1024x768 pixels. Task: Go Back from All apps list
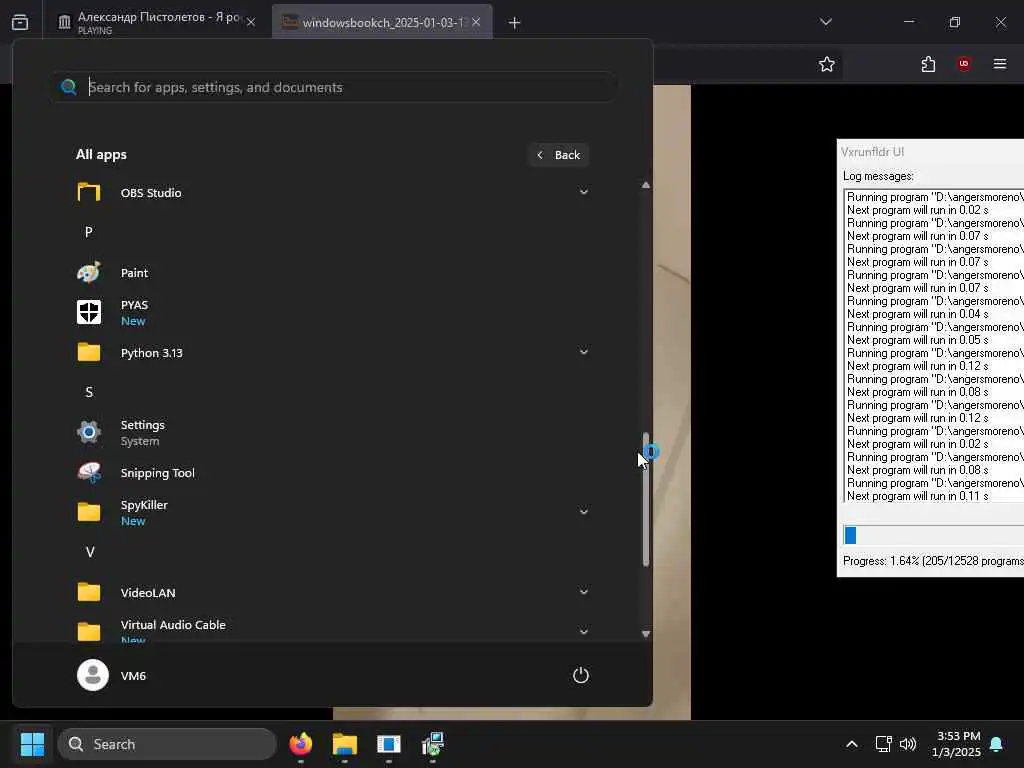[559, 155]
